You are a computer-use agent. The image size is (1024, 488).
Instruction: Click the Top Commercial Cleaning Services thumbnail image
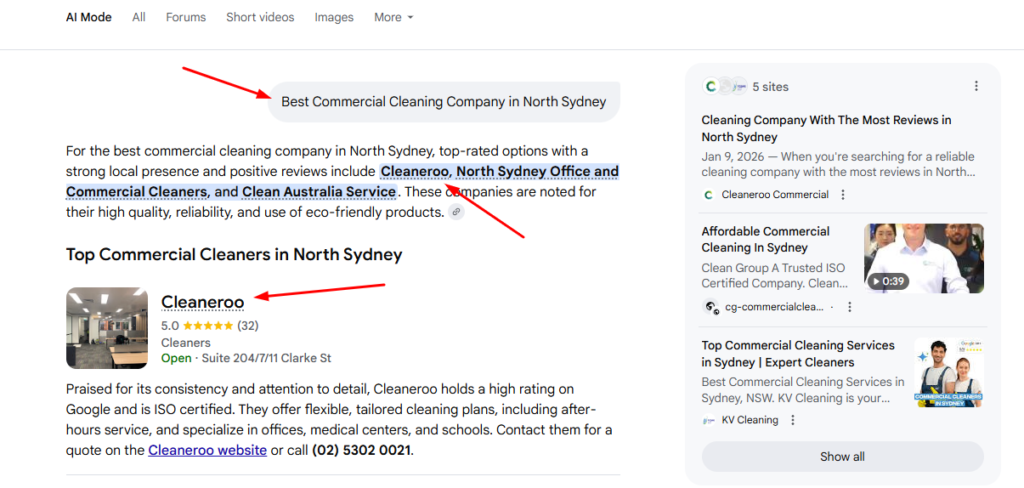point(948,372)
